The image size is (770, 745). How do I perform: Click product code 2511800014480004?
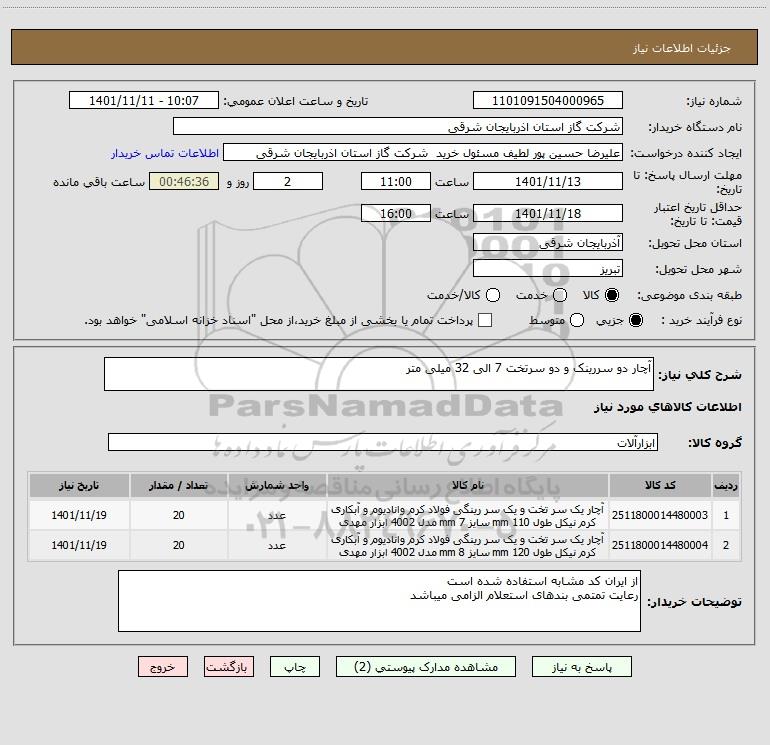tap(660, 545)
